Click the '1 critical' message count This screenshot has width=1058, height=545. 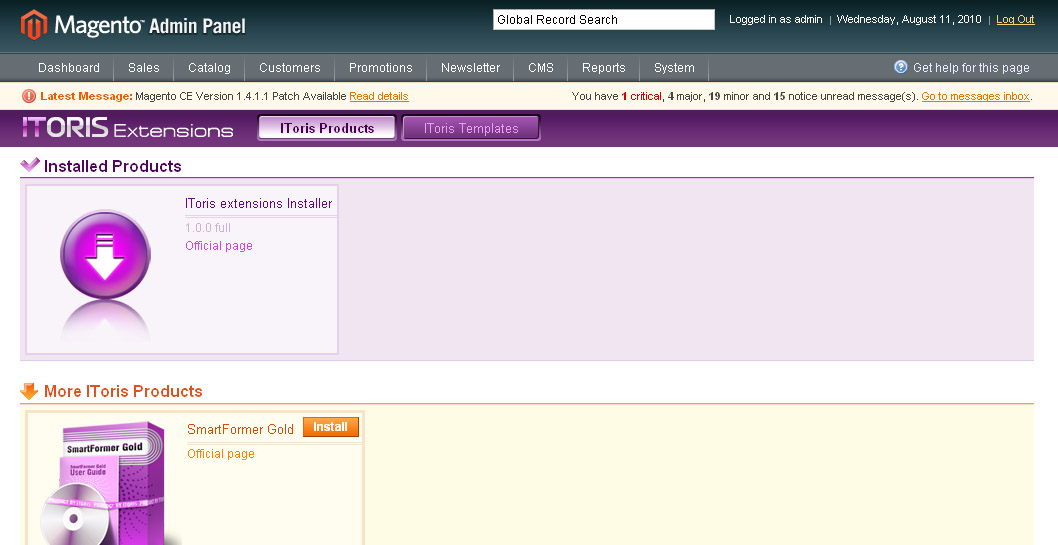tap(641, 96)
